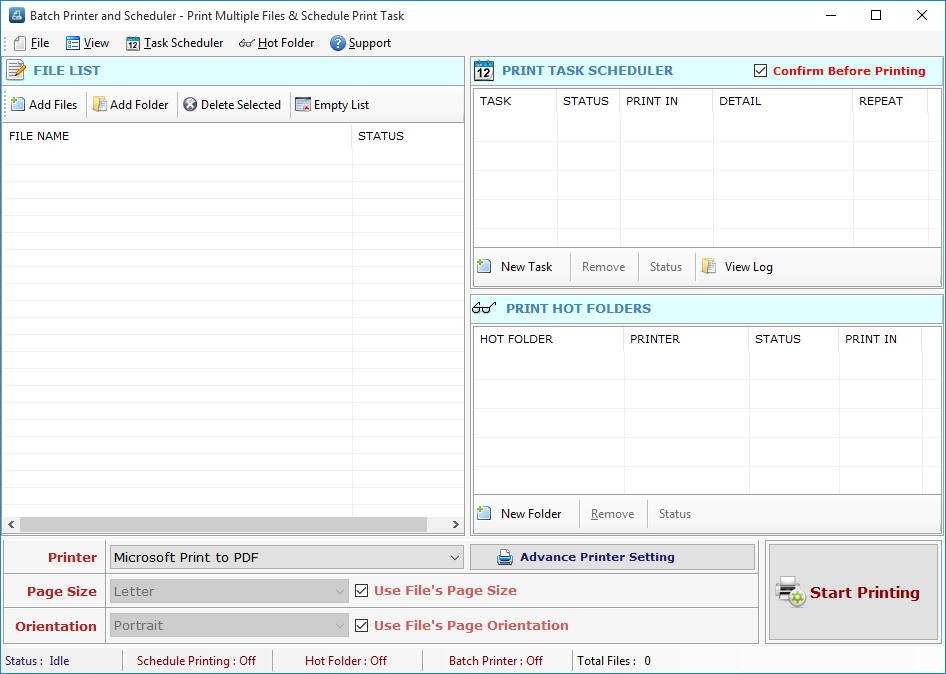Image resolution: width=946 pixels, height=674 pixels.
Task: Open the Hot Folder menu
Action: (x=277, y=43)
